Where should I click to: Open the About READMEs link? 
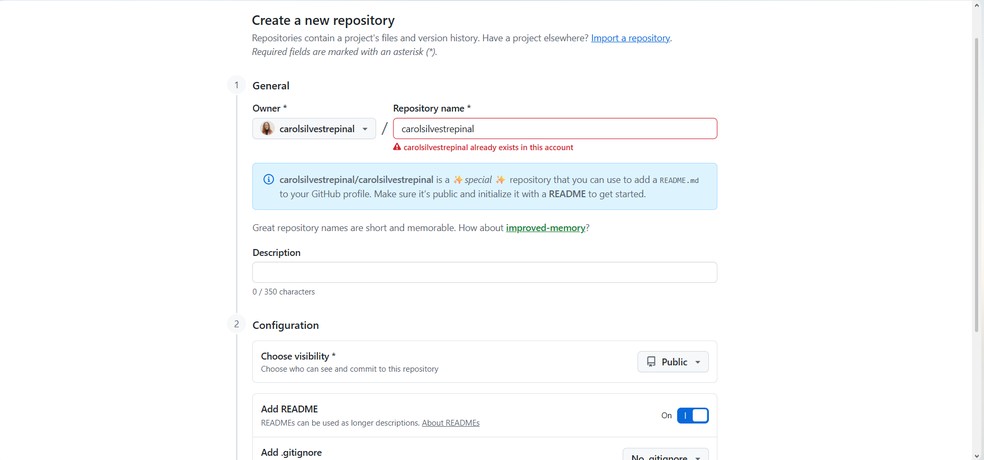point(451,423)
